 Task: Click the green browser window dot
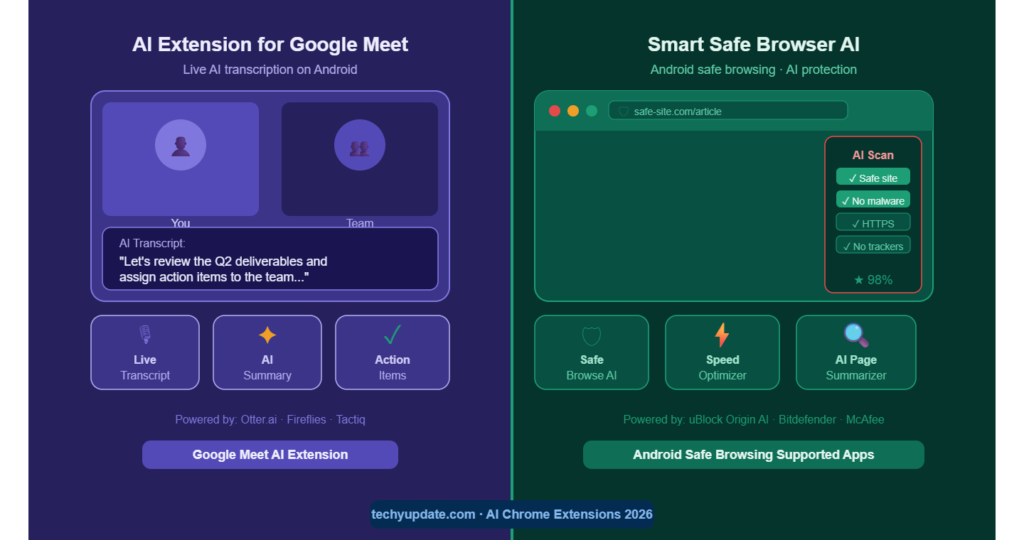[592, 111]
